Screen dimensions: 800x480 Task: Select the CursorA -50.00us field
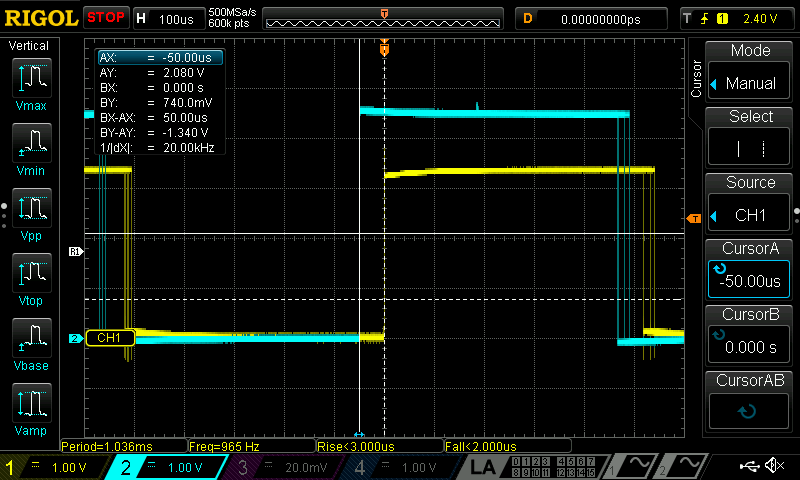[x=749, y=280]
